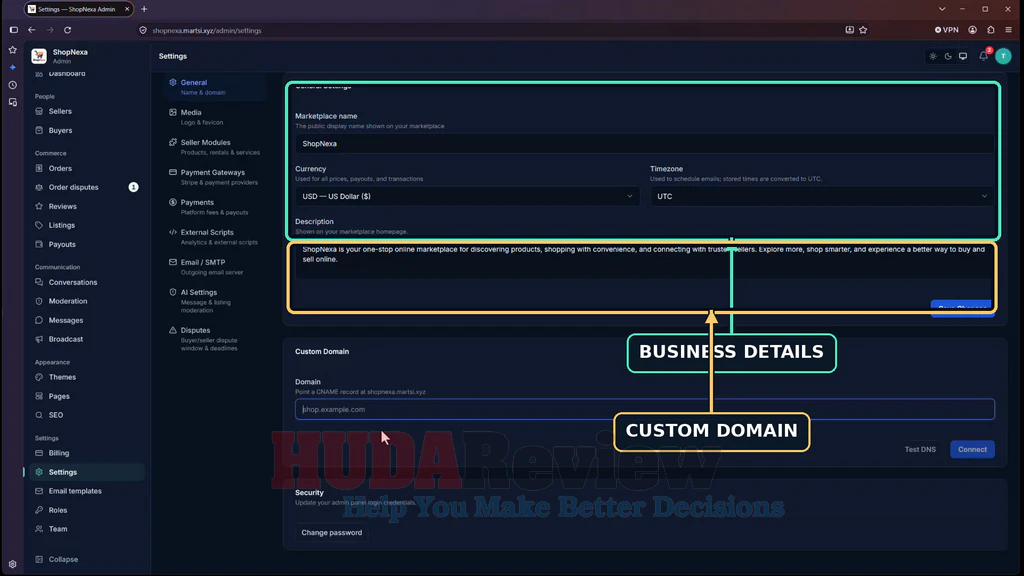The image size is (1024, 576).
Task: Open General settings section
Action: point(217,87)
